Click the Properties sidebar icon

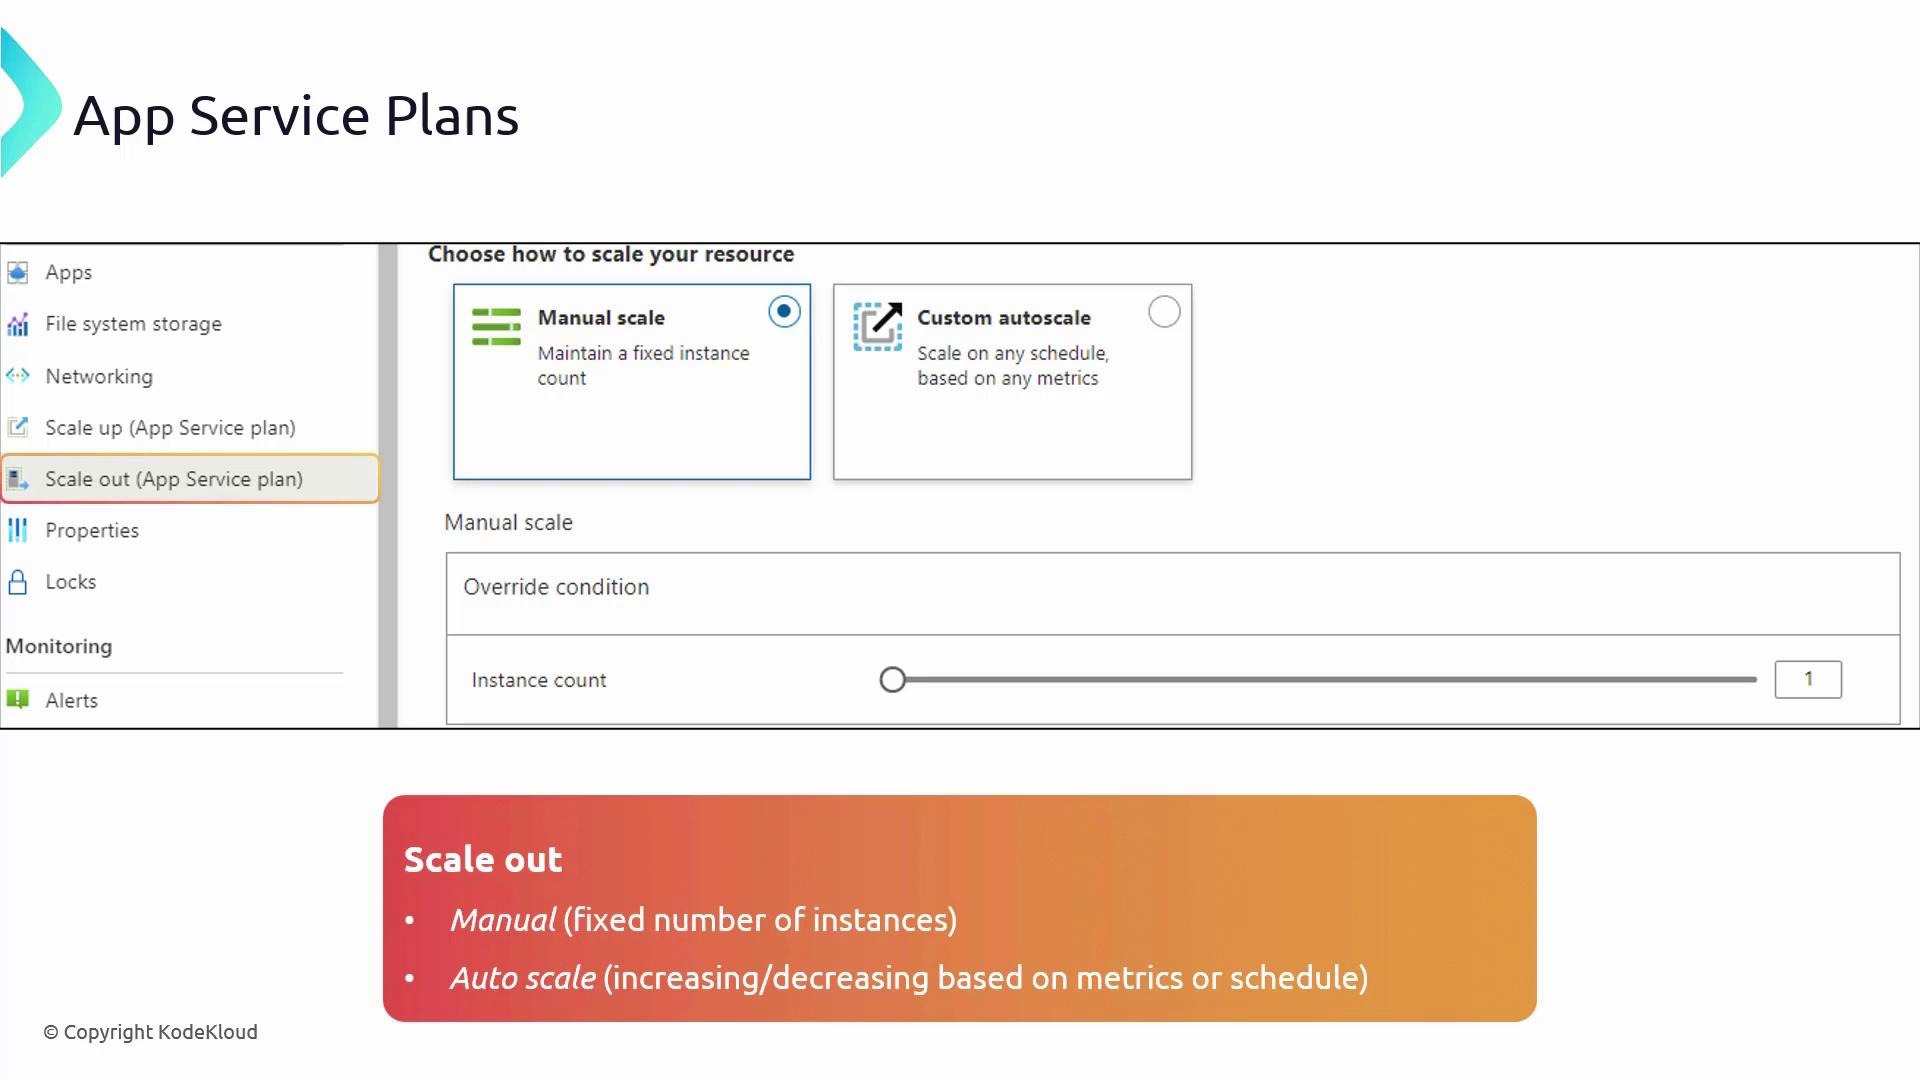18,530
